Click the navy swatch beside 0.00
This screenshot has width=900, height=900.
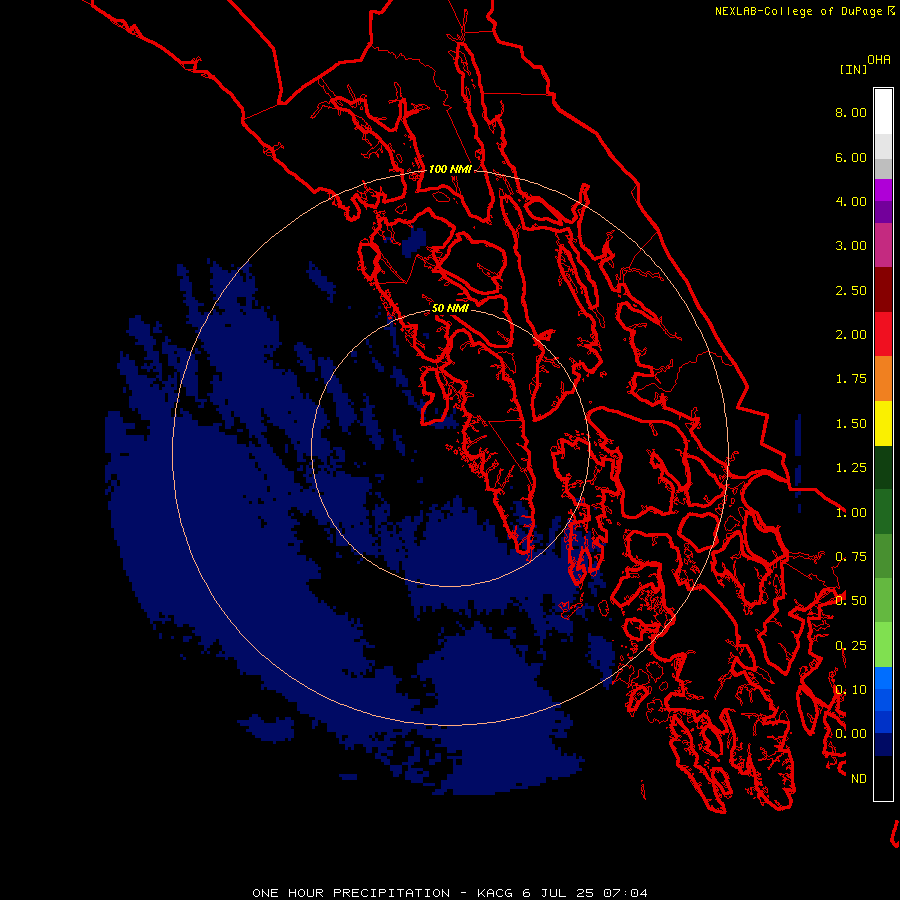[883, 745]
